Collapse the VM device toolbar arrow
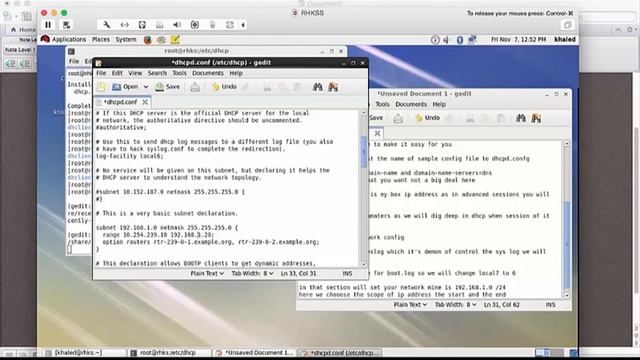The width and height of the screenshot is (640, 360). [243, 25]
